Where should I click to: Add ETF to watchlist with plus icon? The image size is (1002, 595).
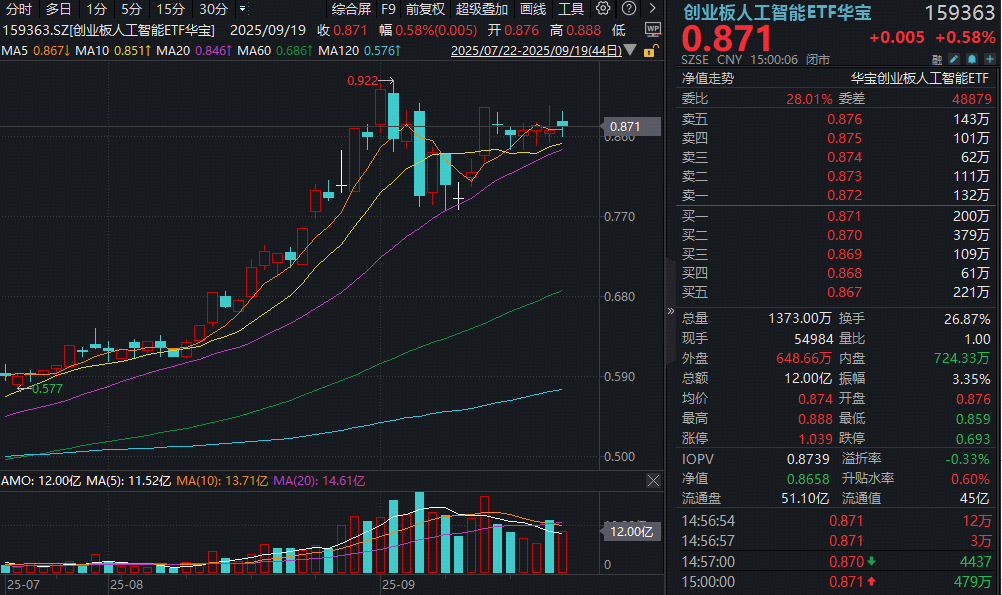989,59
